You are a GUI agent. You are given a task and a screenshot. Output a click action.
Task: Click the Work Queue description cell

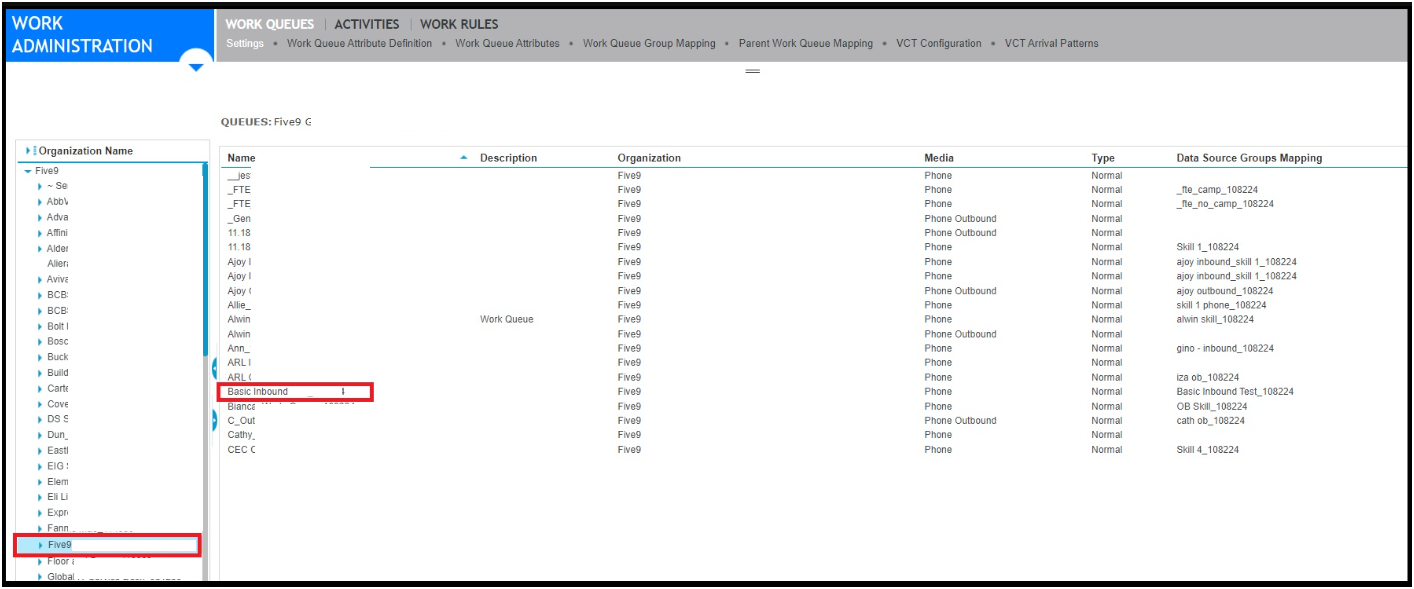point(506,320)
